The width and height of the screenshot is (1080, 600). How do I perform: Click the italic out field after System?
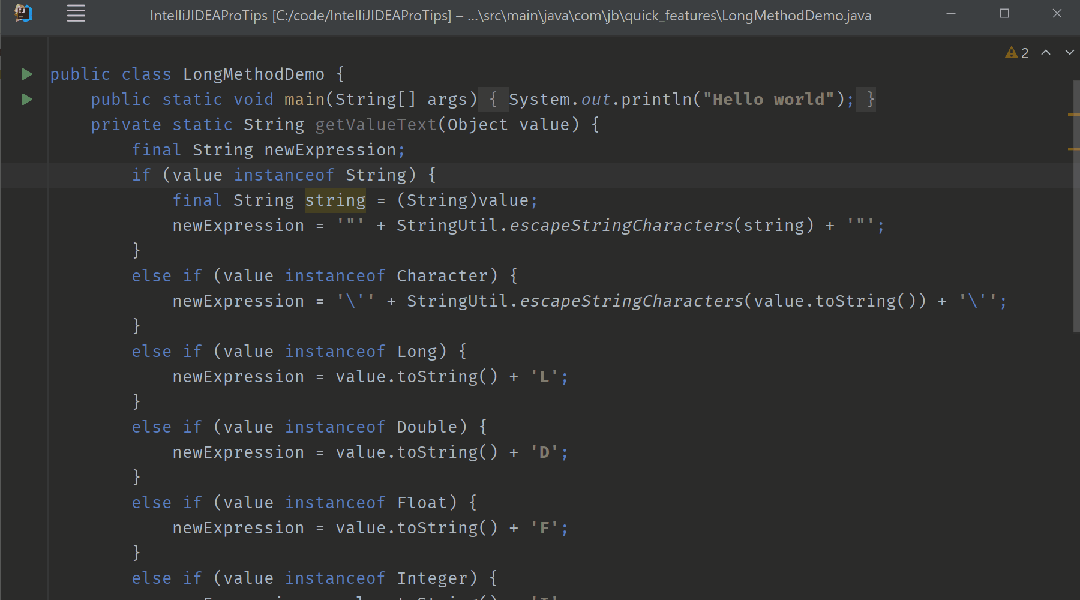595,99
